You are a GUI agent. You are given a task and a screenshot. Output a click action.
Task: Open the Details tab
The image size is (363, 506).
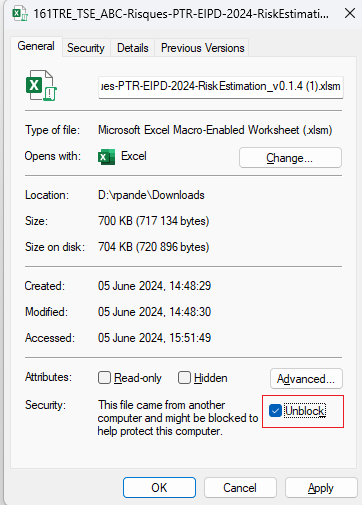tap(133, 48)
